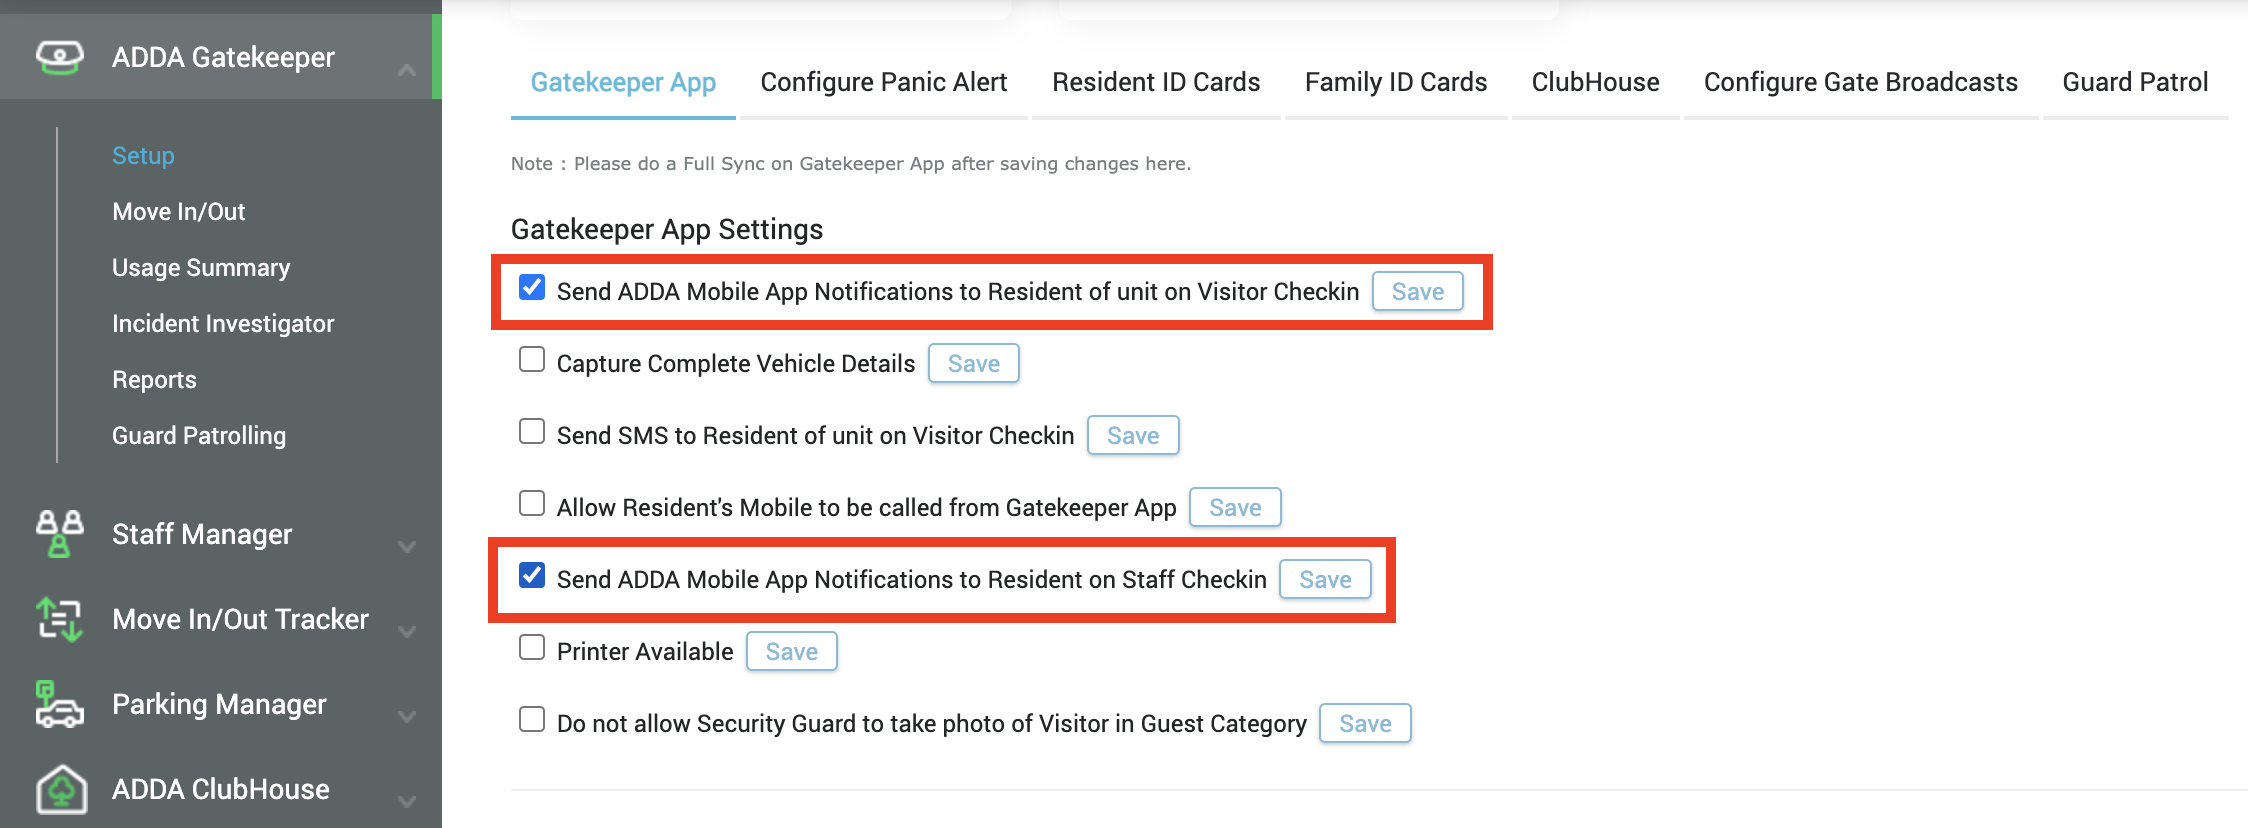Expand the Staff Manager section

pyautogui.click(x=406, y=547)
